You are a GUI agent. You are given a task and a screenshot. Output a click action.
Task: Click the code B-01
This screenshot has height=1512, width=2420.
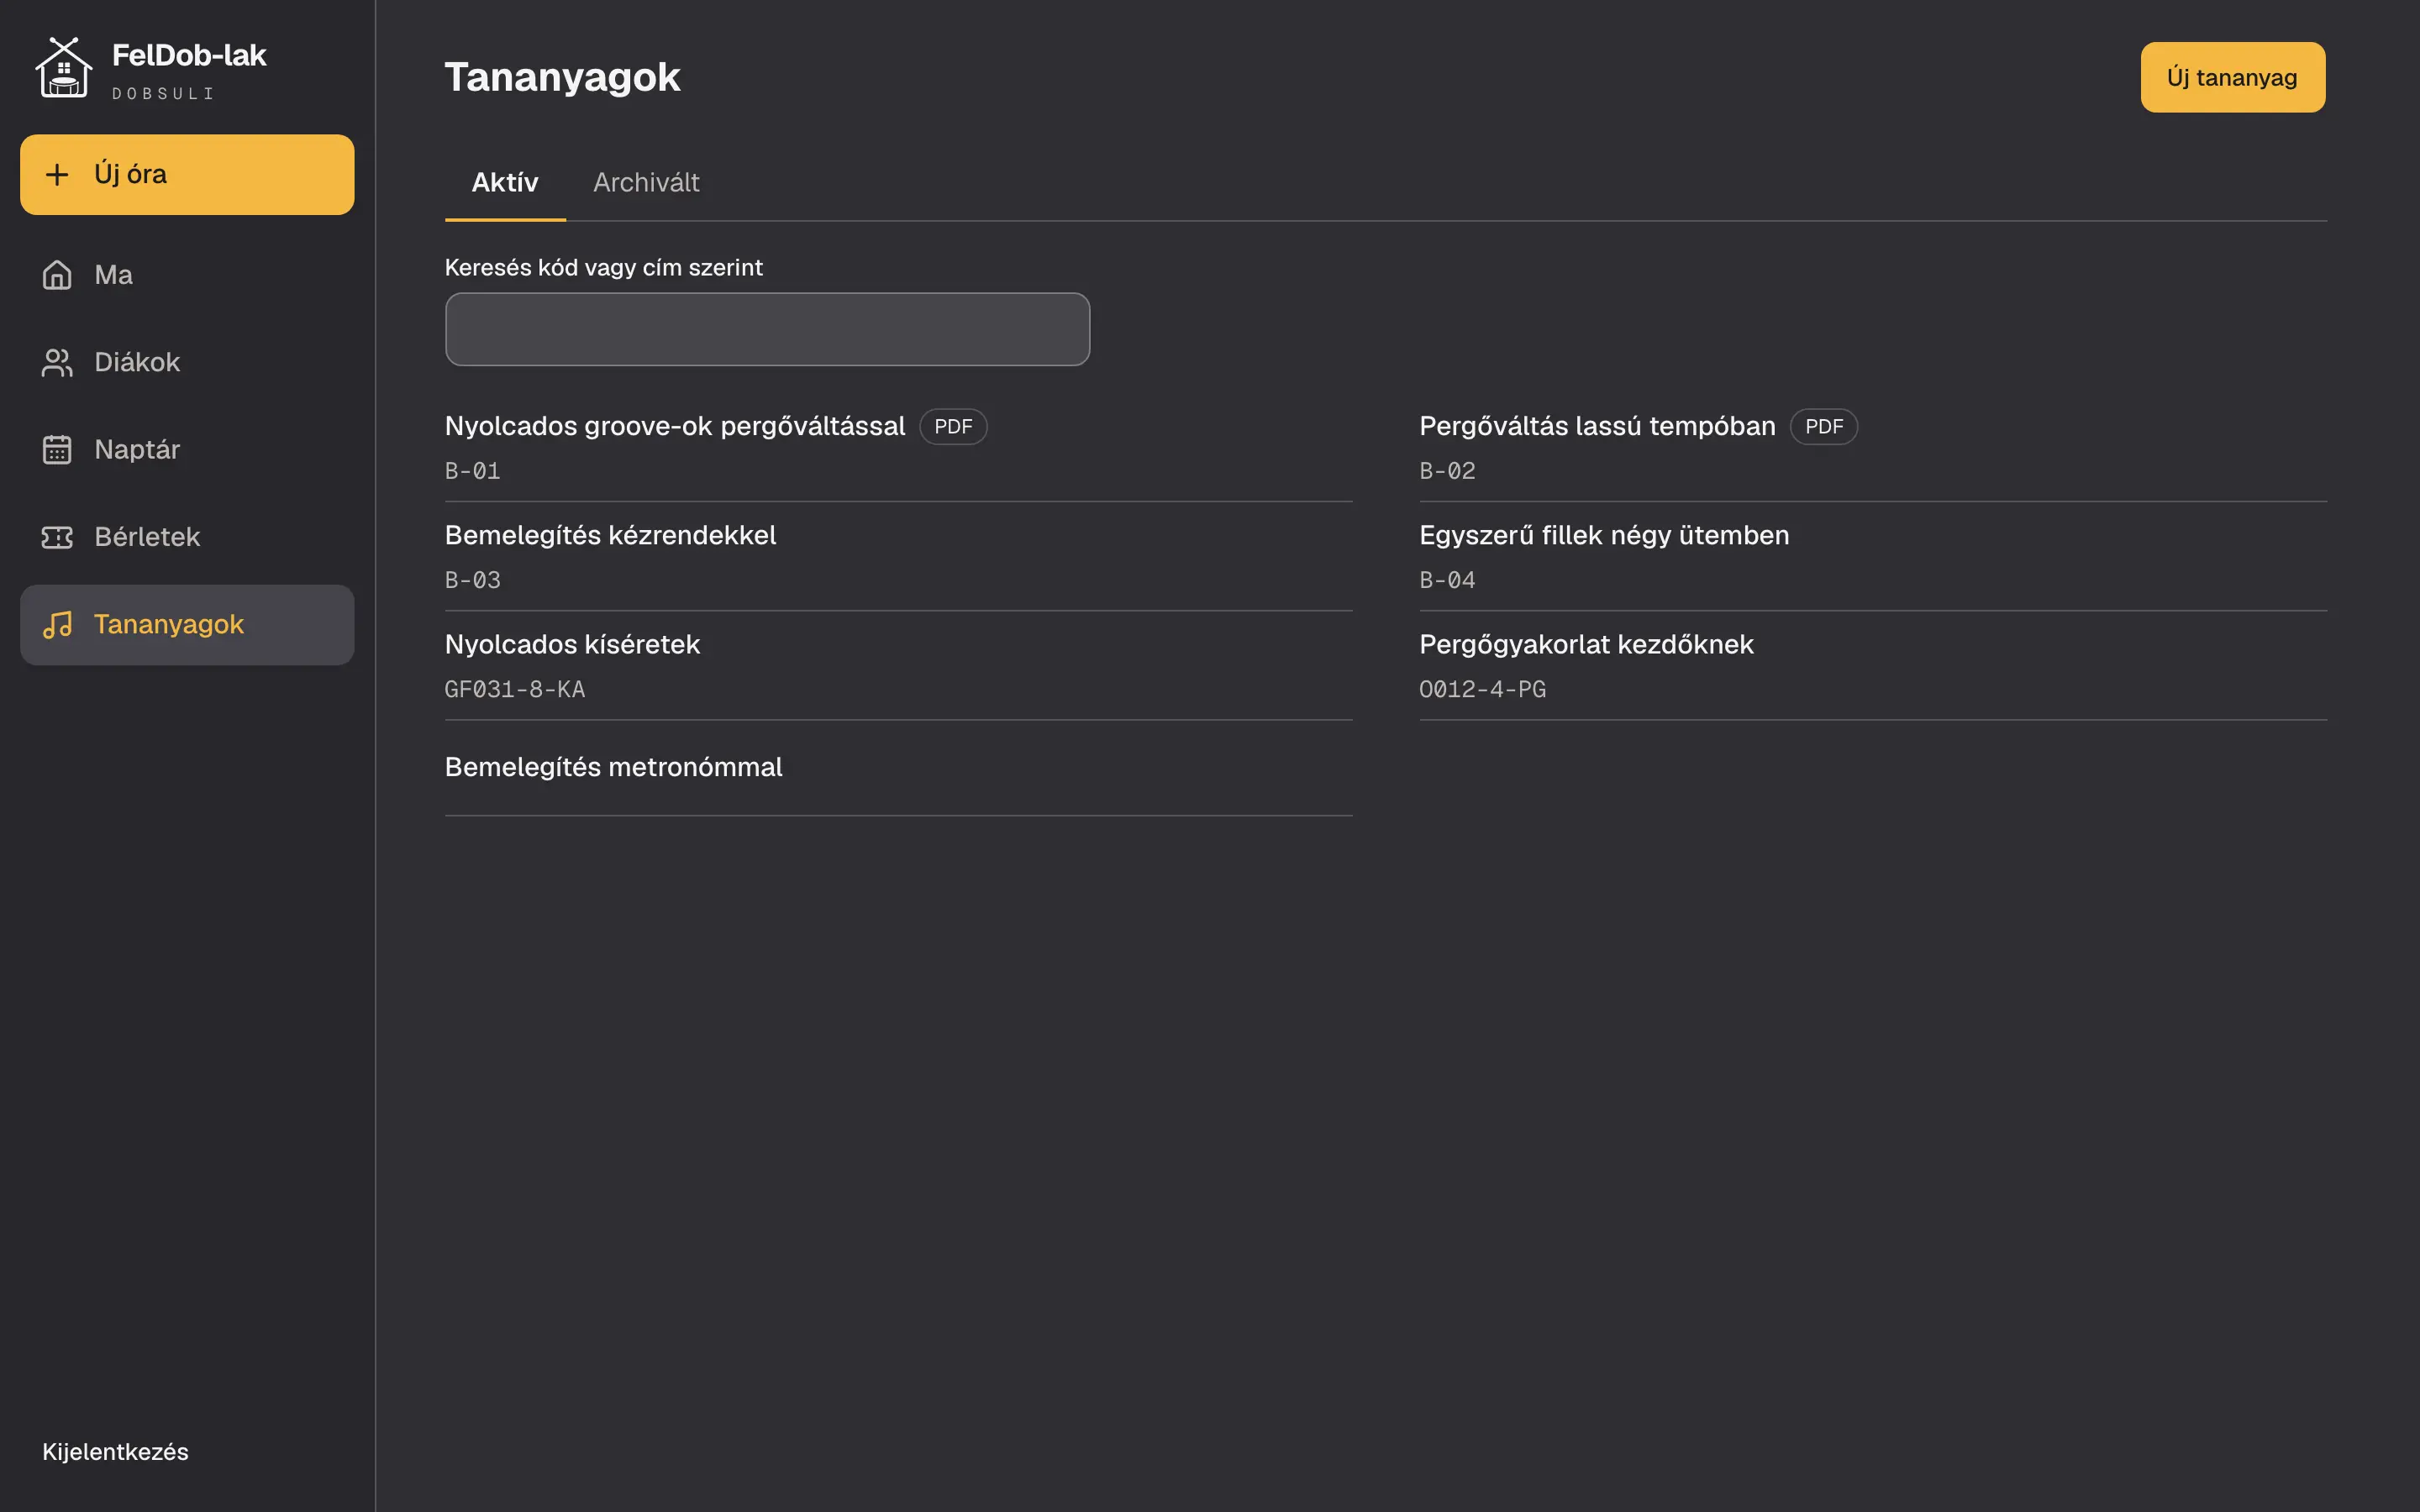pos(473,471)
